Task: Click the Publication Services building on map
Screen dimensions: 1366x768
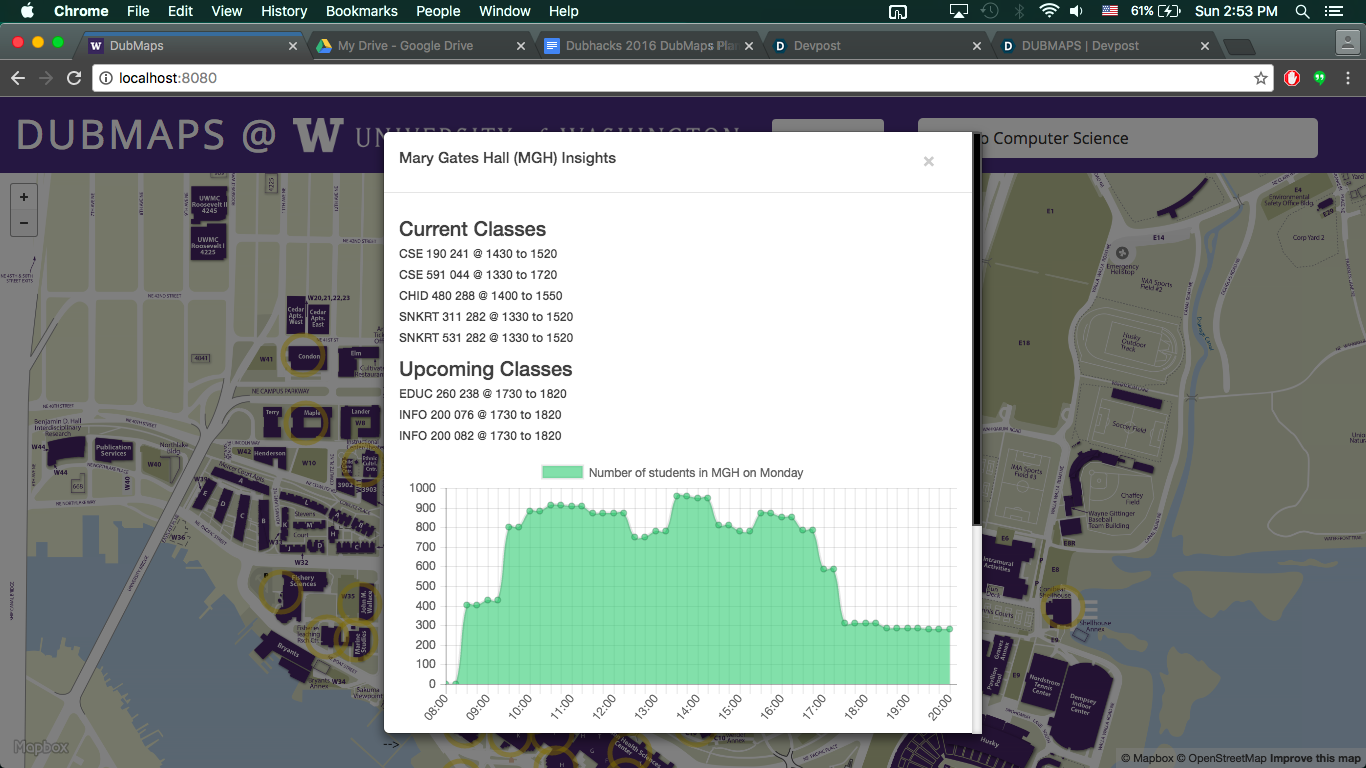Action: click(113, 450)
